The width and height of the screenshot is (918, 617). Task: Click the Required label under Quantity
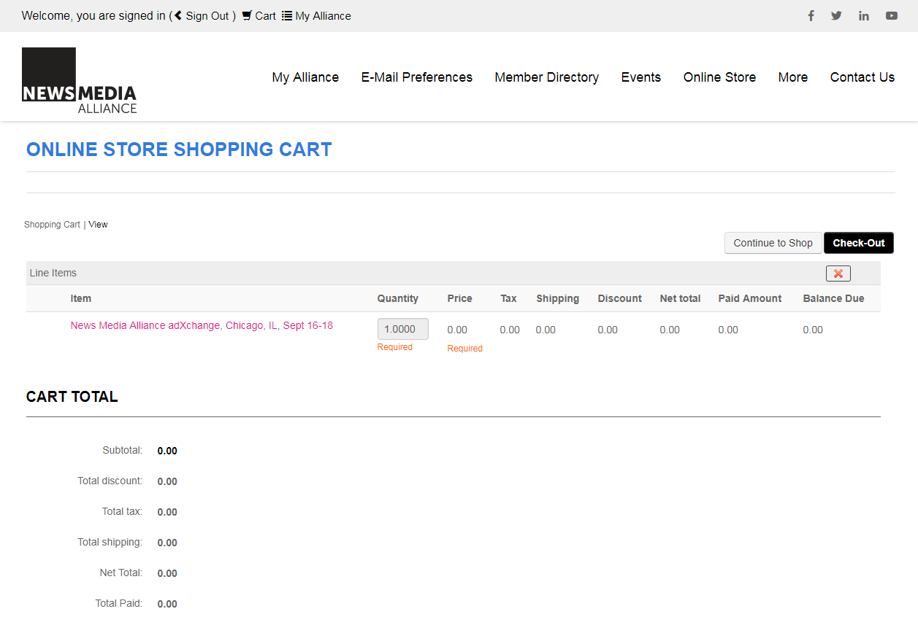(395, 347)
